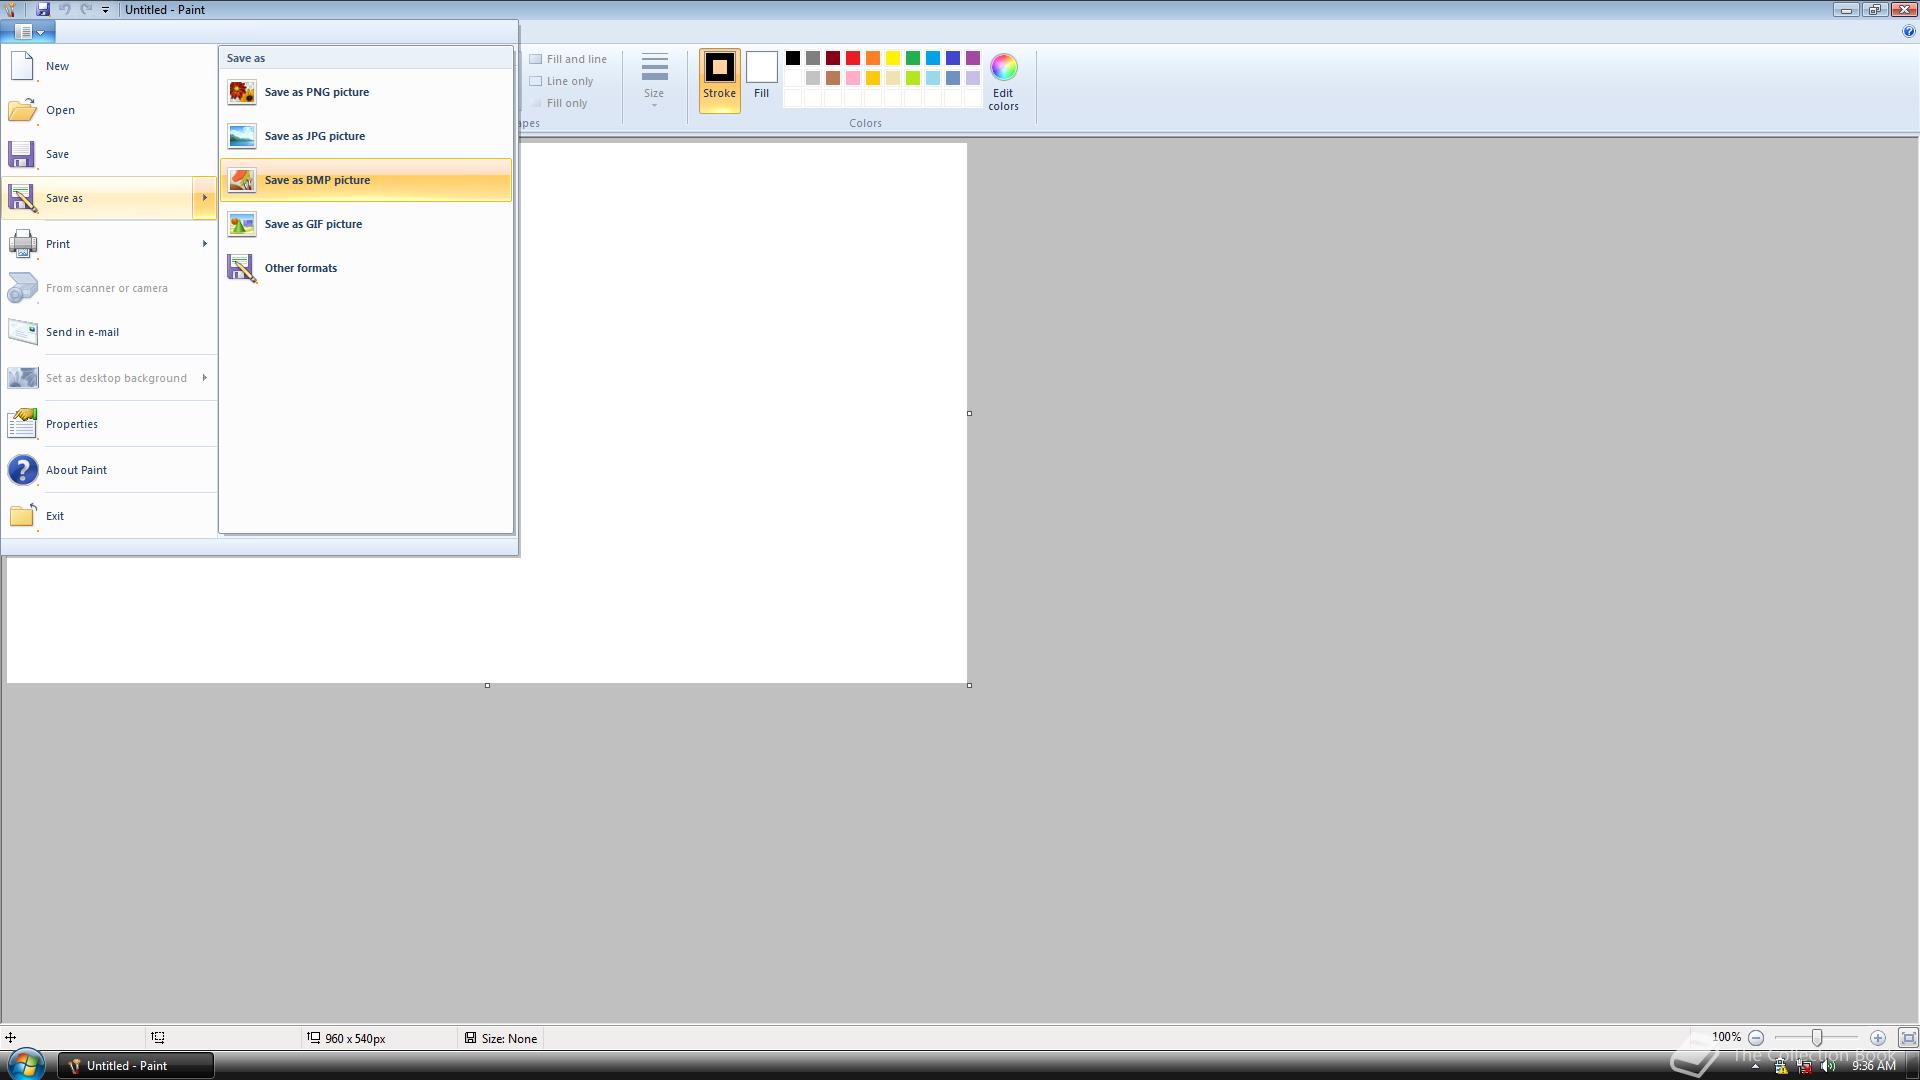Pick the green color swatch
The height and width of the screenshot is (1080, 1920).
pyautogui.click(x=913, y=58)
